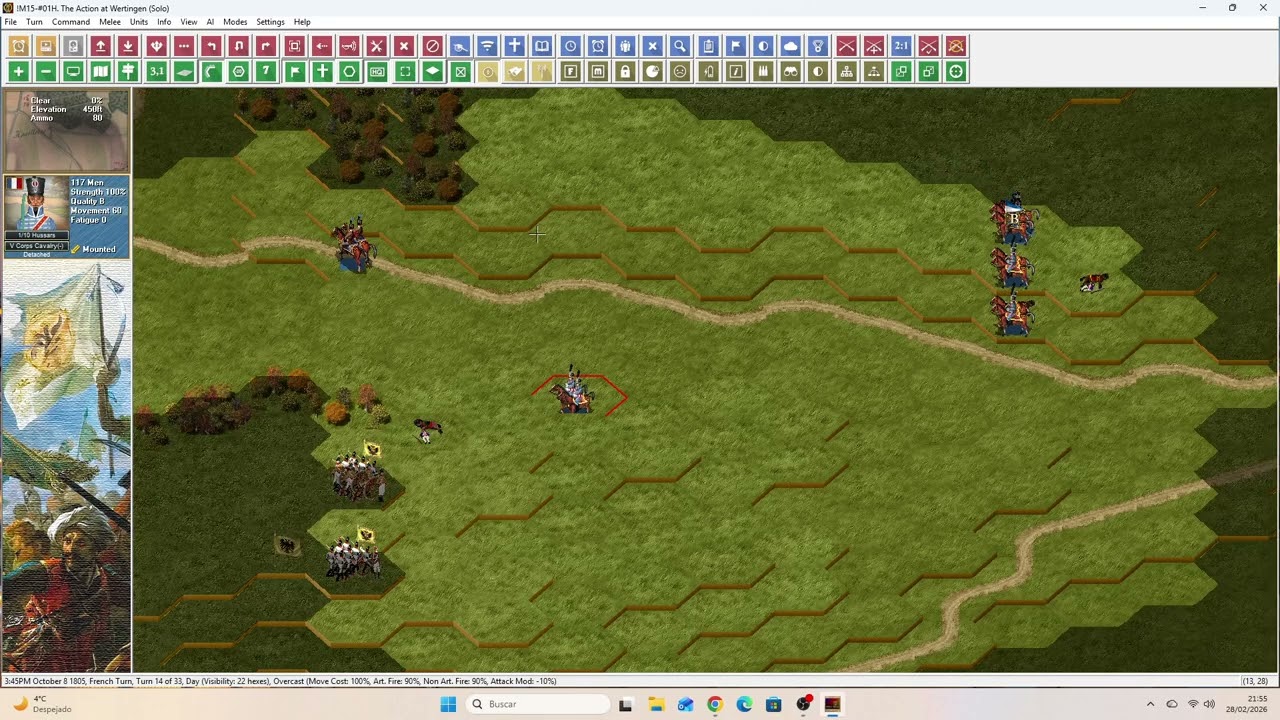
Task: Open the File menu
Action: pyautogui.click(x=10, y=22)
